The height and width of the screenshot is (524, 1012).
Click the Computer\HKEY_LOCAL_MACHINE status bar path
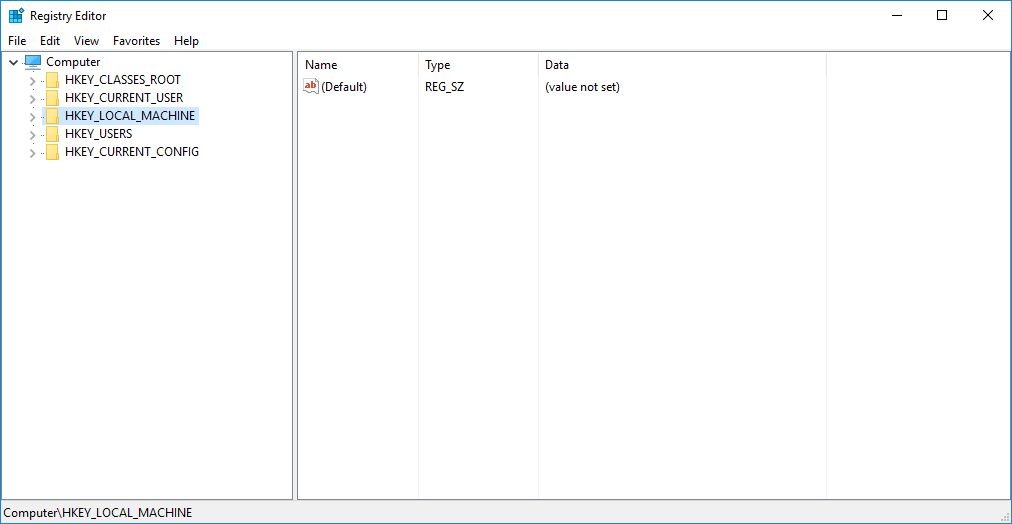(x=98, y=513)
